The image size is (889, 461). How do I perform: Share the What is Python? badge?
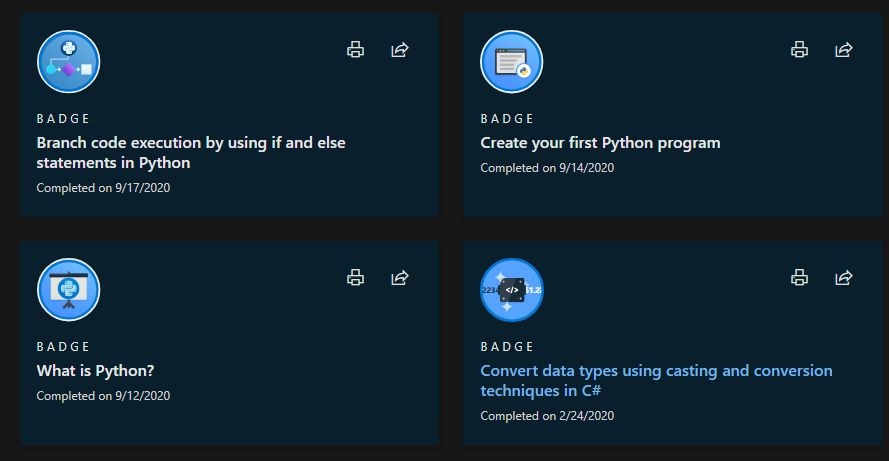tap(400, 278)
